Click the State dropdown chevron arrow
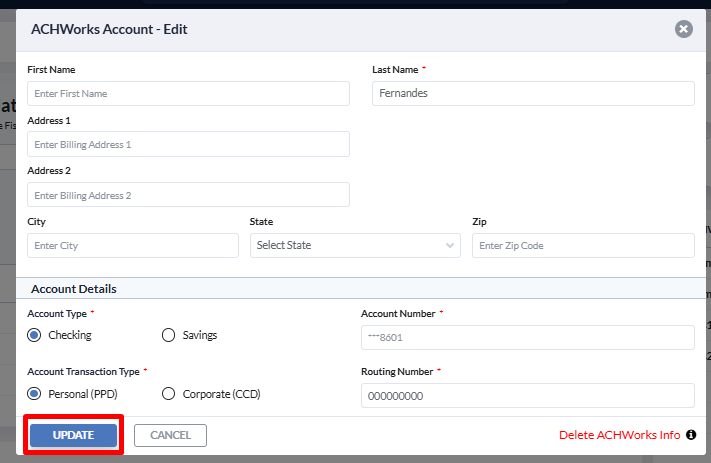711x463 pixels. click(450, 245)
